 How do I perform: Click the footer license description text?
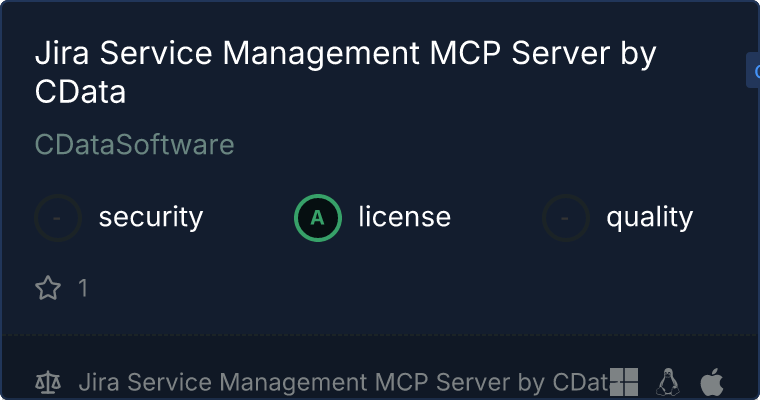pyautogui.click(x=344, y=382)
